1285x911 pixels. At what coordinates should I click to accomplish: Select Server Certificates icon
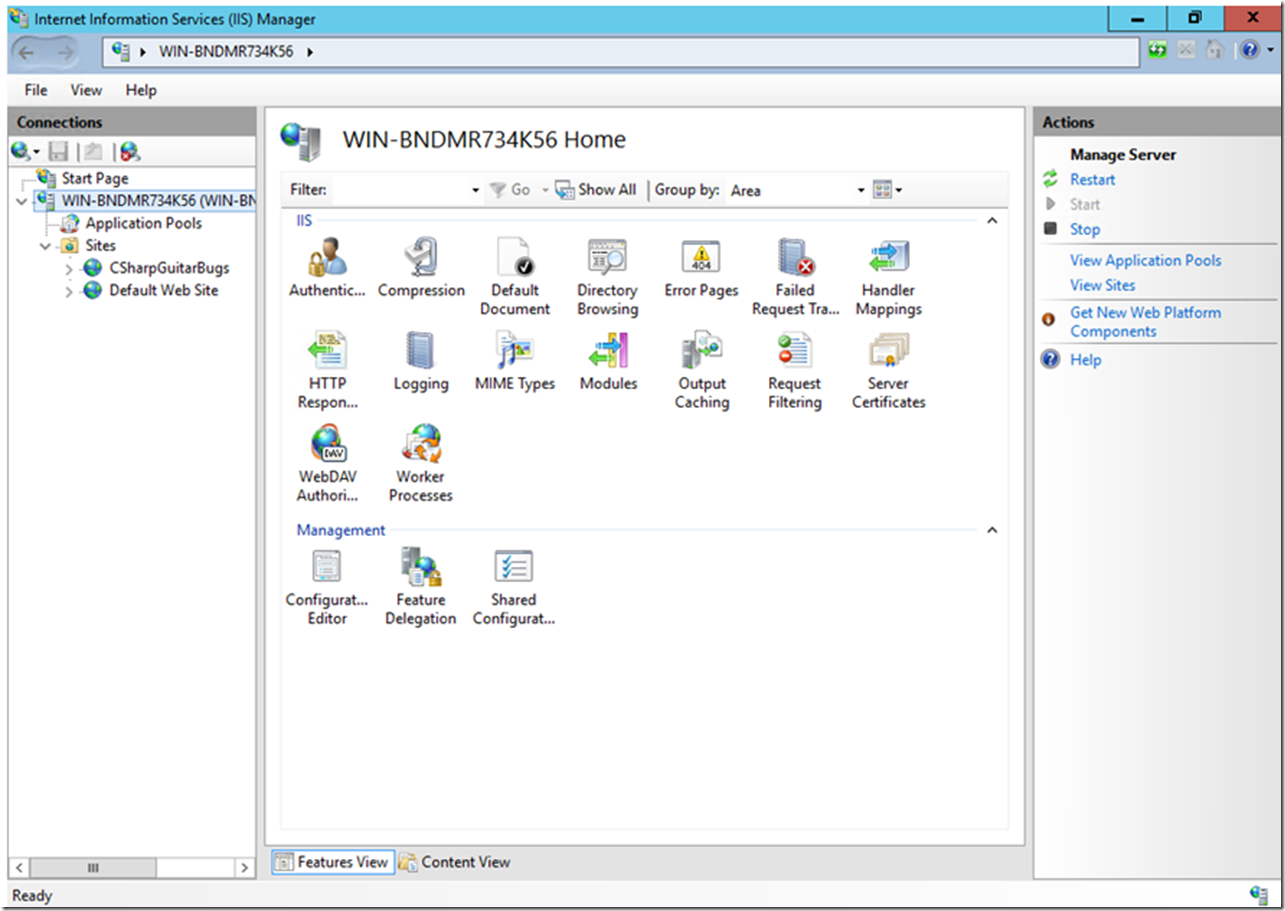[x=888, y=370]
